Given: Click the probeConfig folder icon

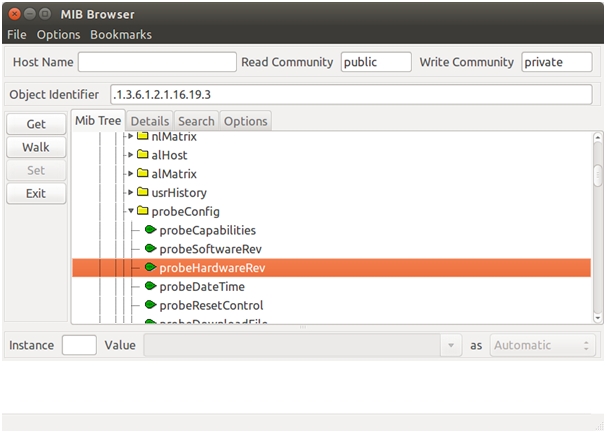Looking at the screenshot, I should [x=142, y=211].
